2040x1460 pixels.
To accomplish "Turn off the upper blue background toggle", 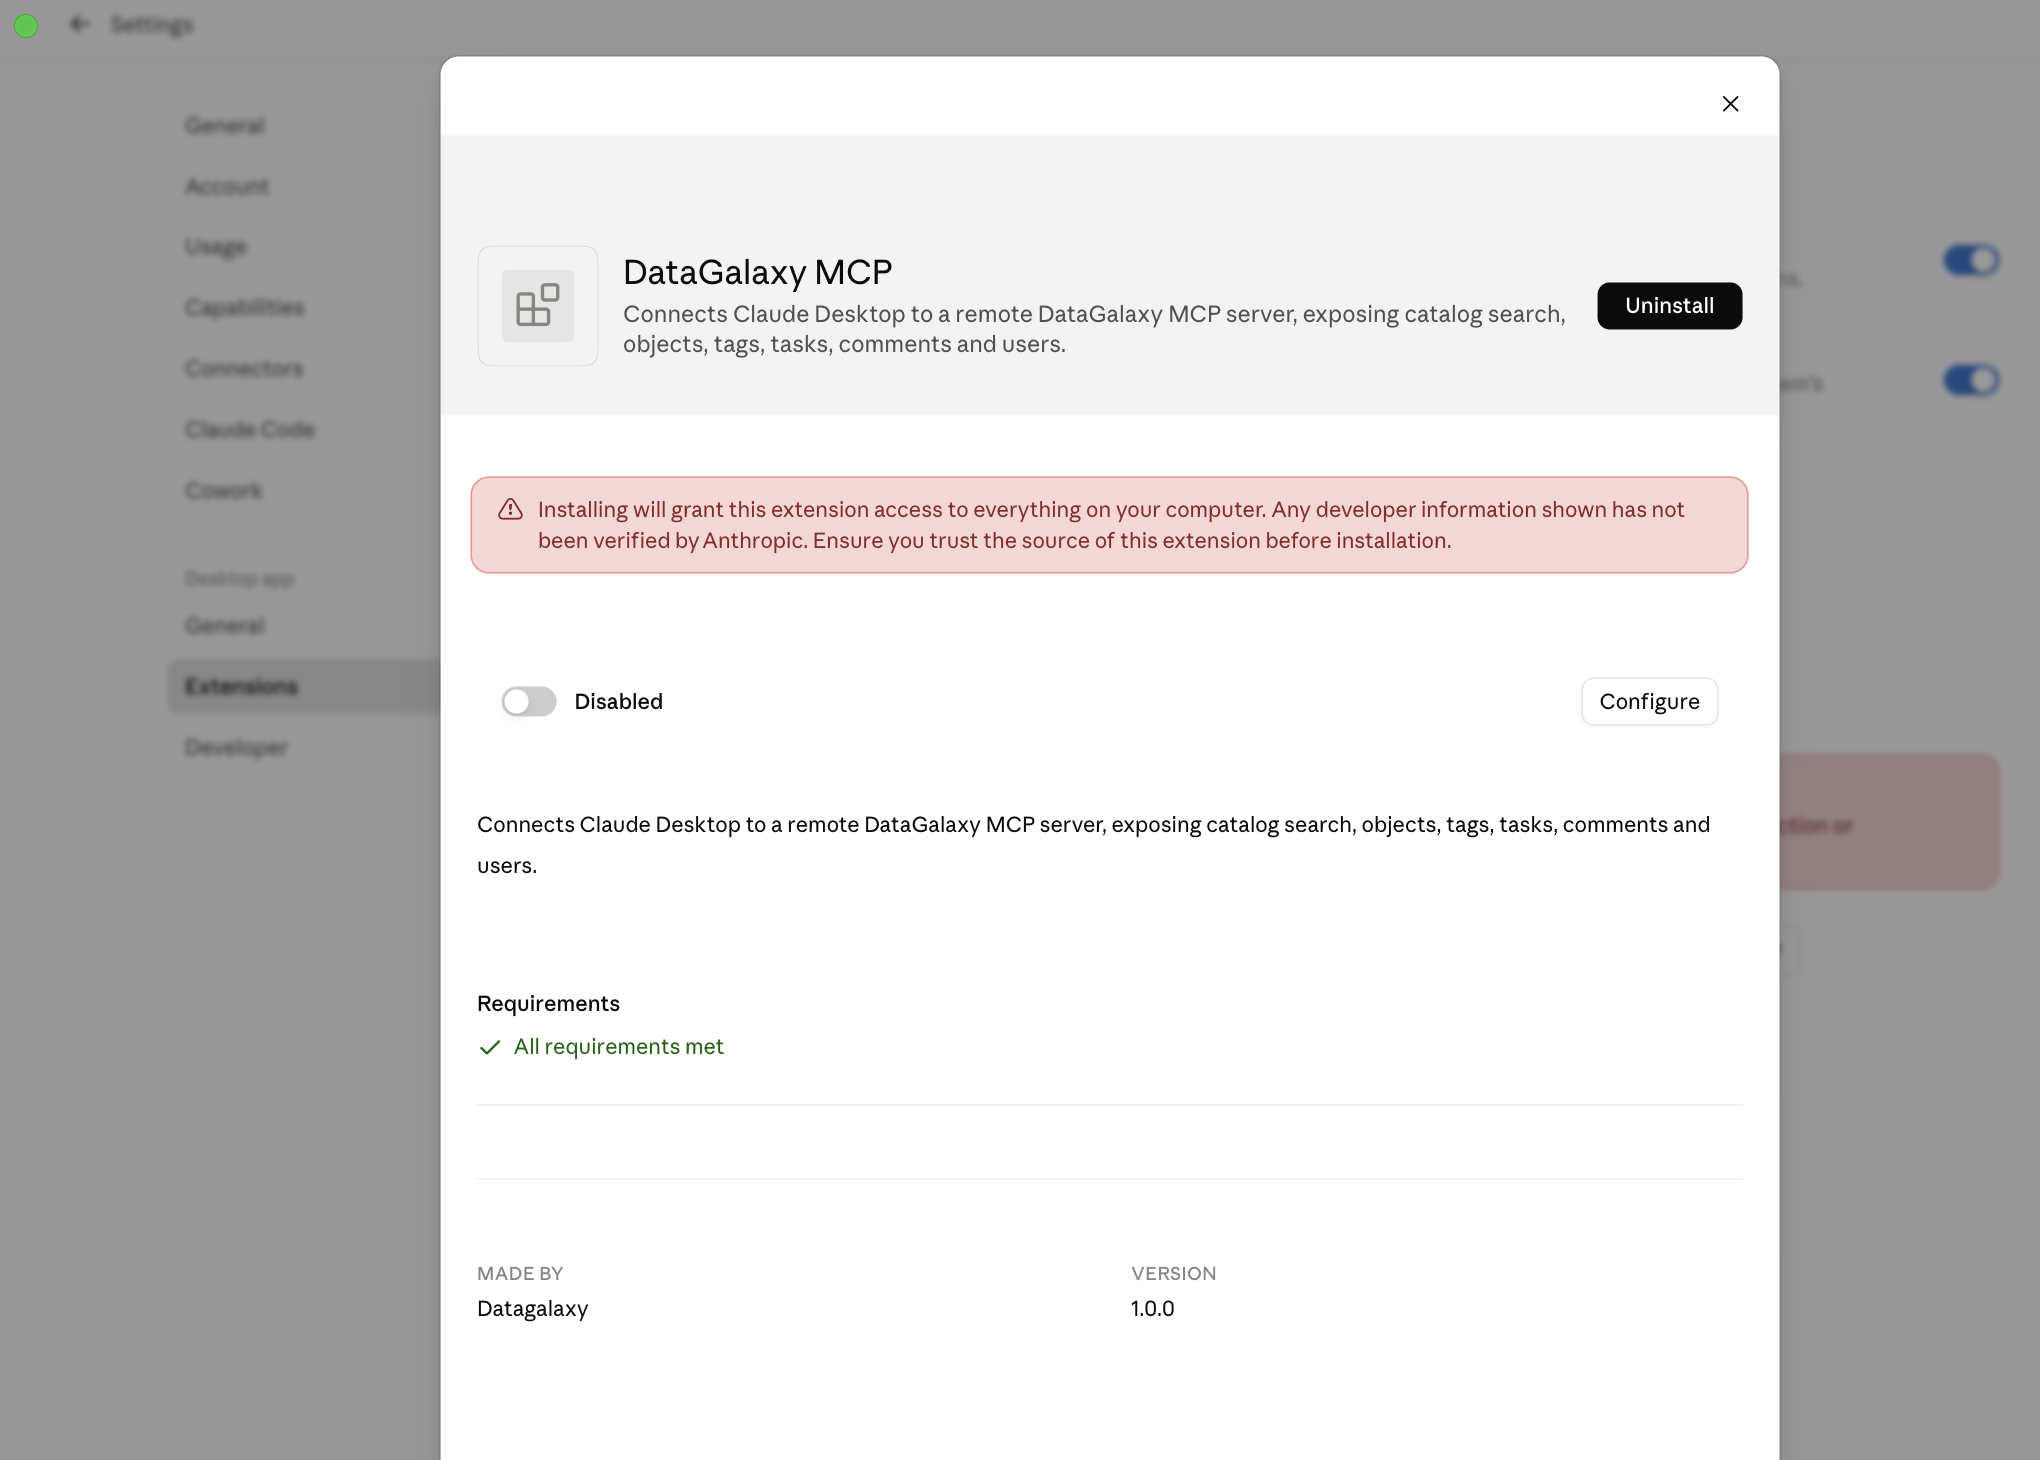I will click(1971, 260).
